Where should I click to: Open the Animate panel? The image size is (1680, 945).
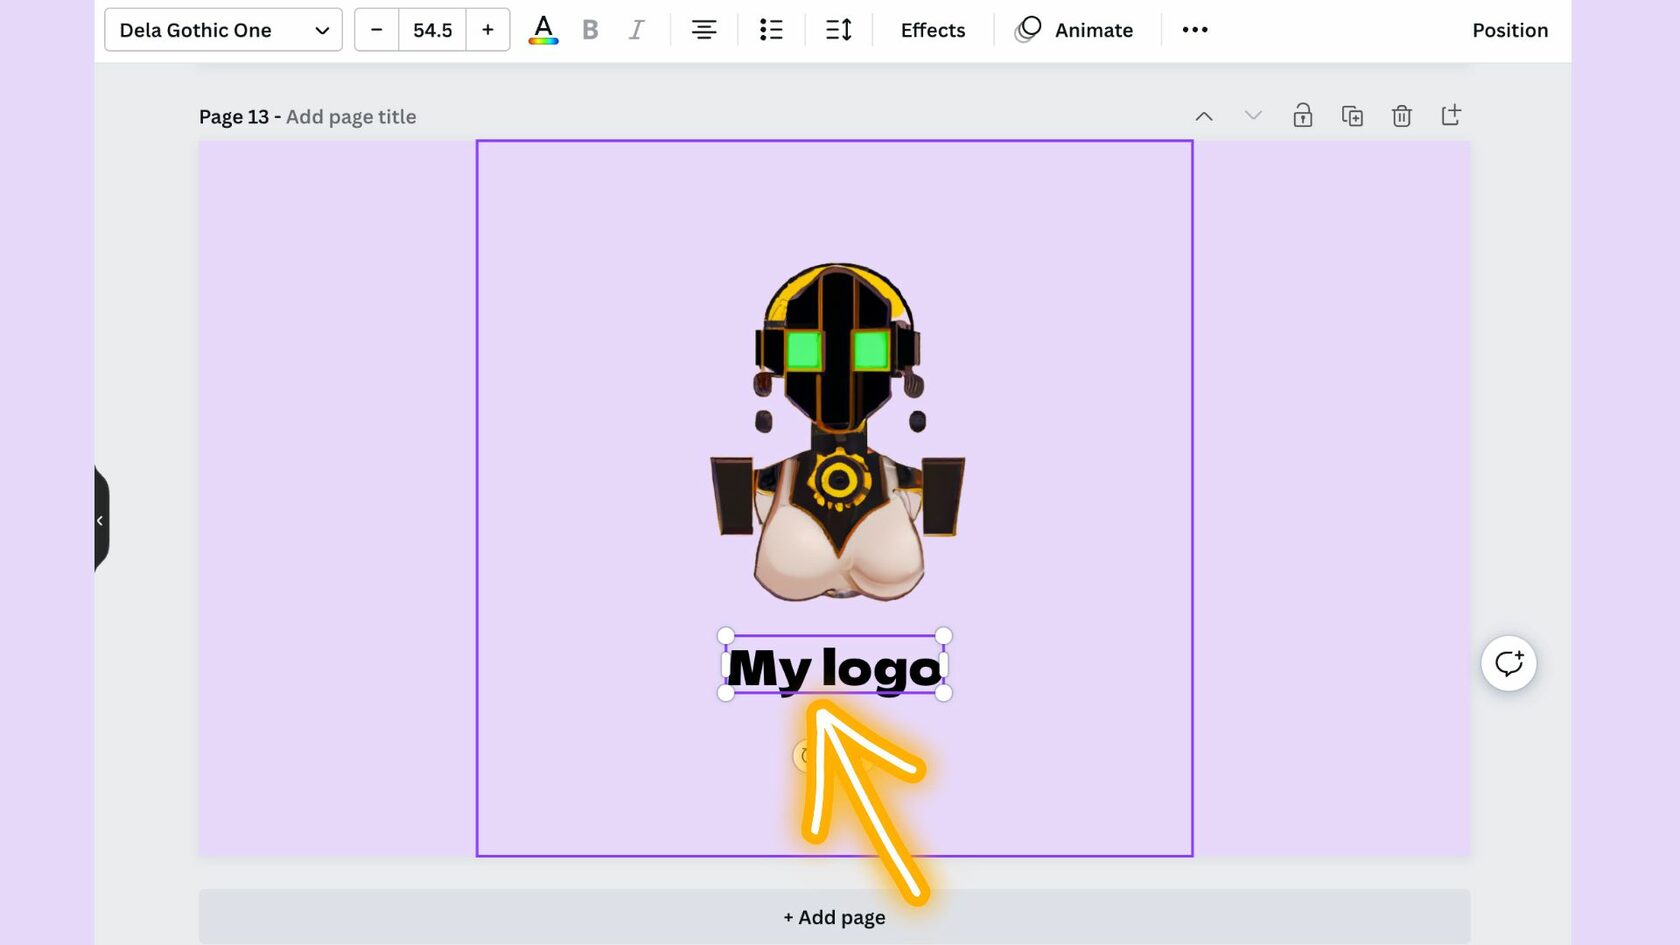1074,30
